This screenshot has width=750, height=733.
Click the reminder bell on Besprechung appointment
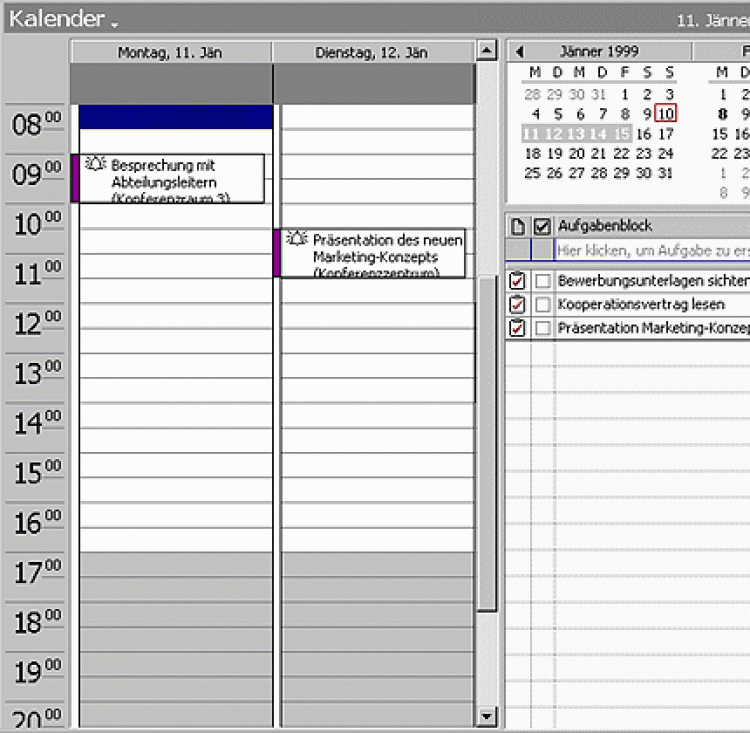pos(96,165)
